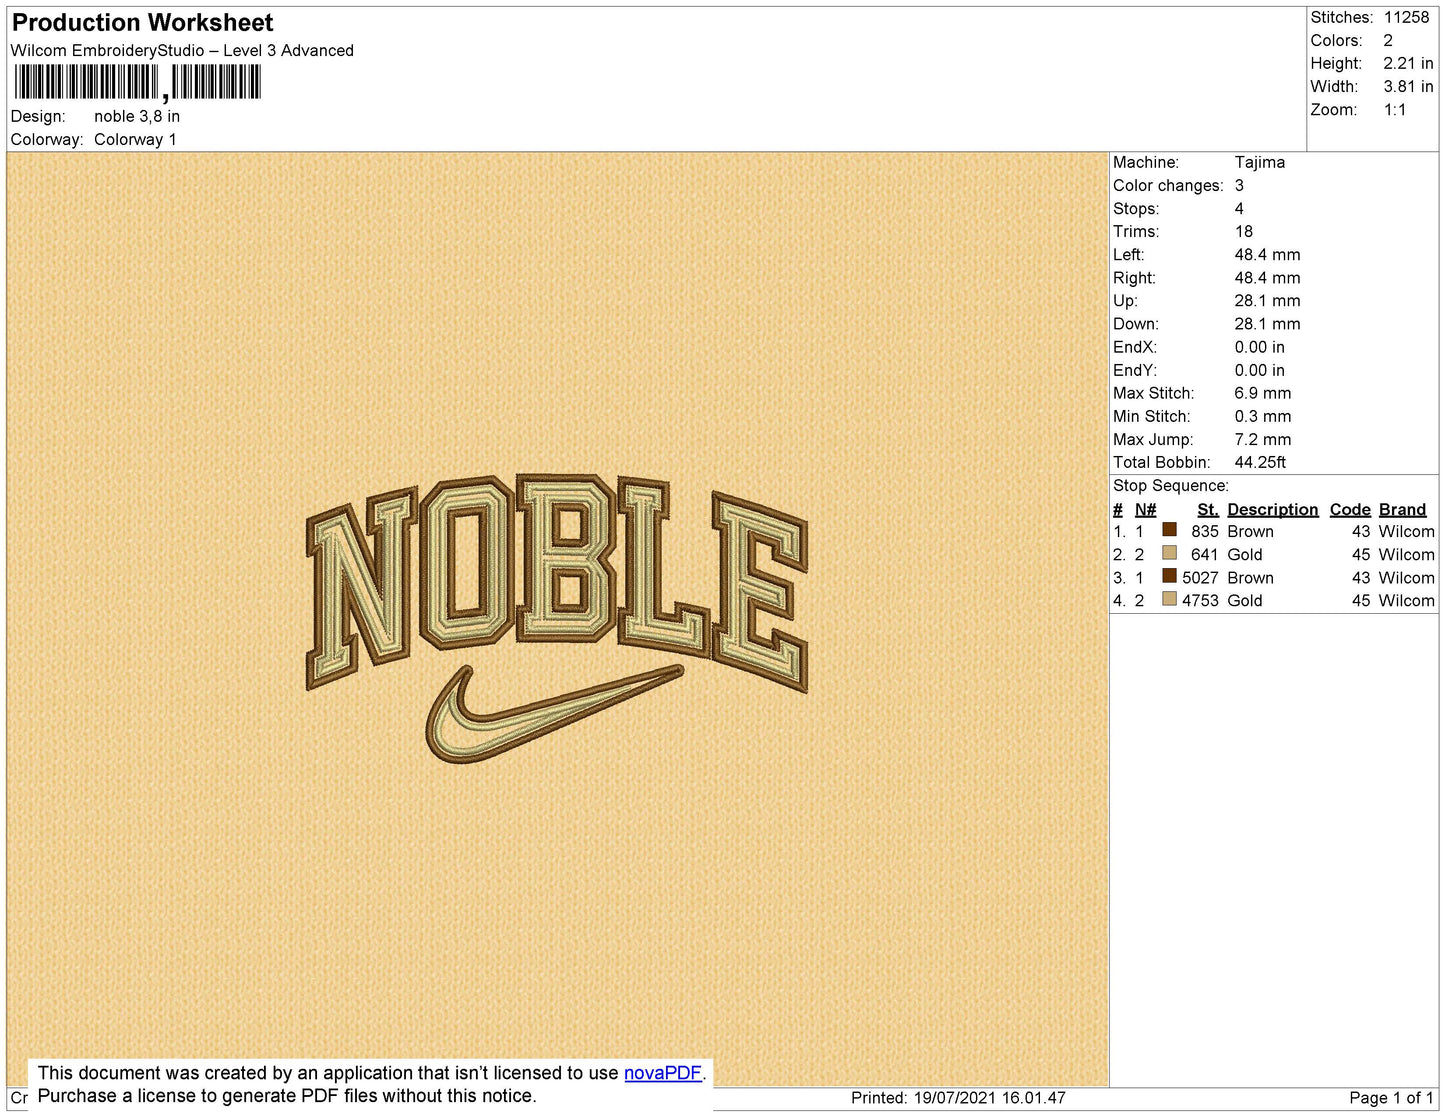The width and height of the screenshot is (1445, 1117).
Task: Select the Min Stitch value 0.3 mm
Action: click(1262, 416)
